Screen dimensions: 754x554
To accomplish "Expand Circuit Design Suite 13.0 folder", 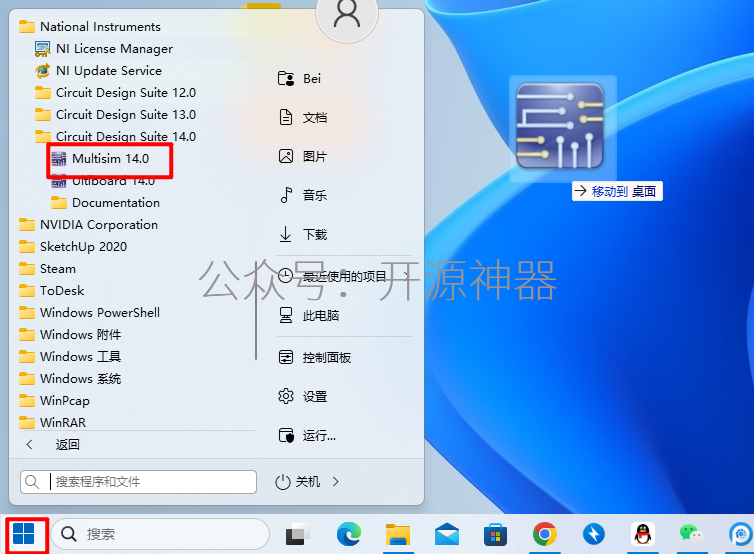I will click(x=115, y=114).
